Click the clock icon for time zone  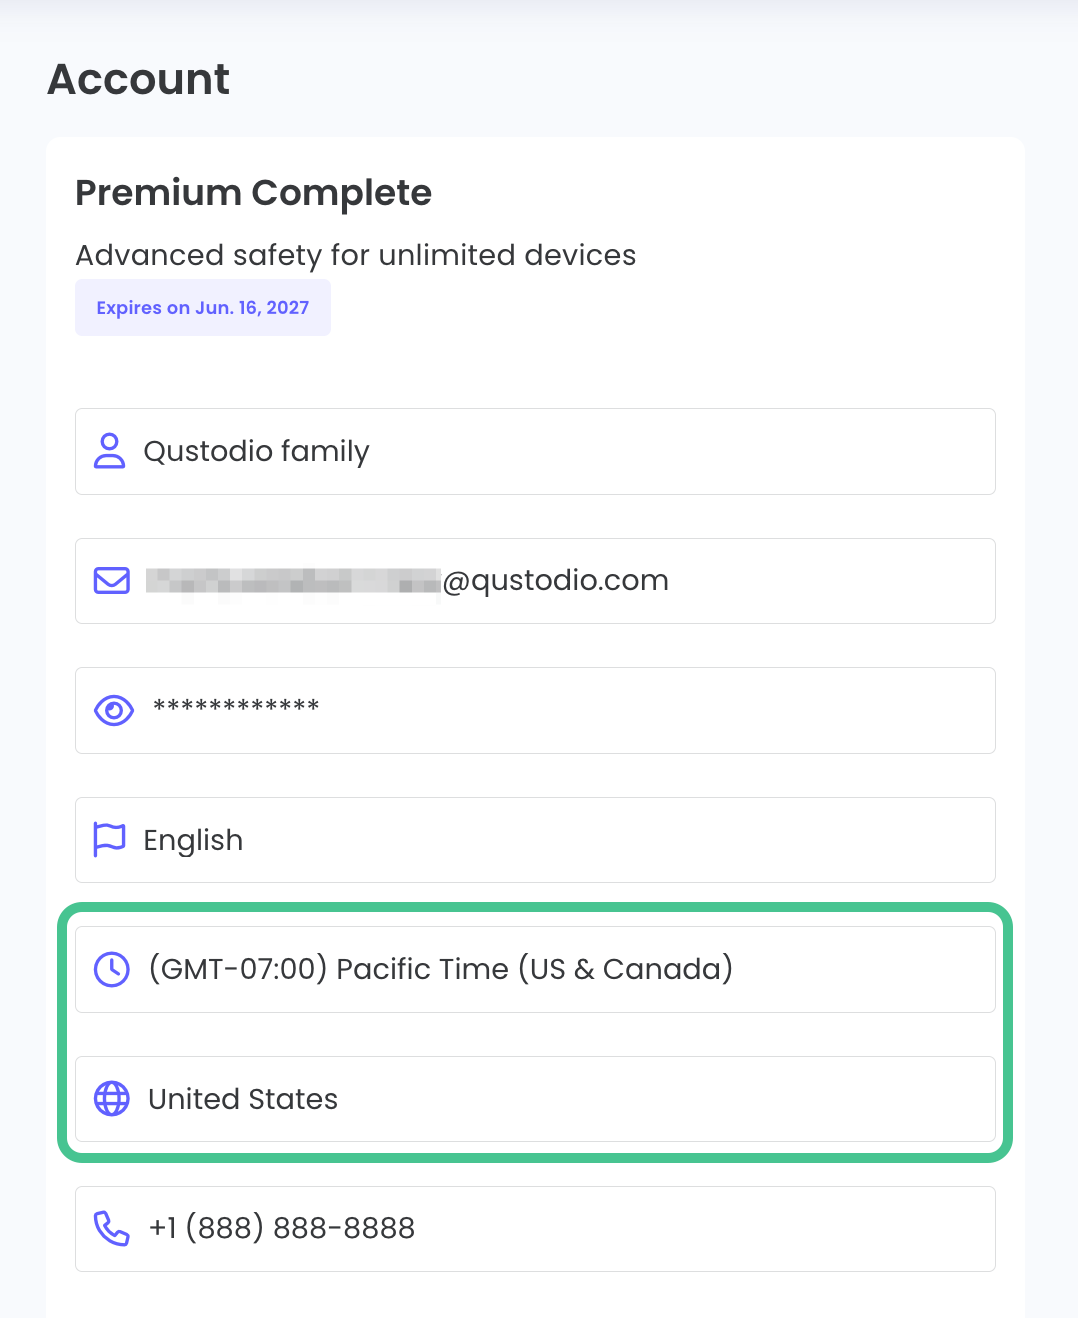(x=111, y=968)
